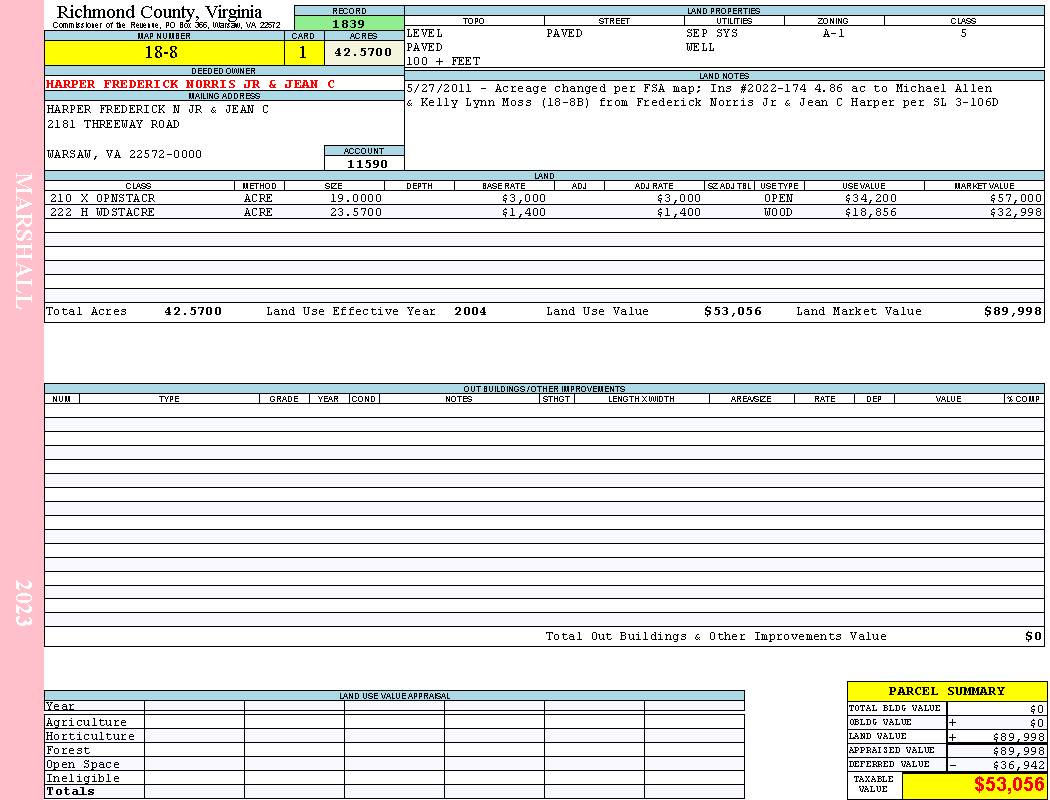Image resolution: width=1050 pixels, height=800 pixels.
Task: Click land class 210 X OPNSTACR
Action: click(x=102, y=198)
